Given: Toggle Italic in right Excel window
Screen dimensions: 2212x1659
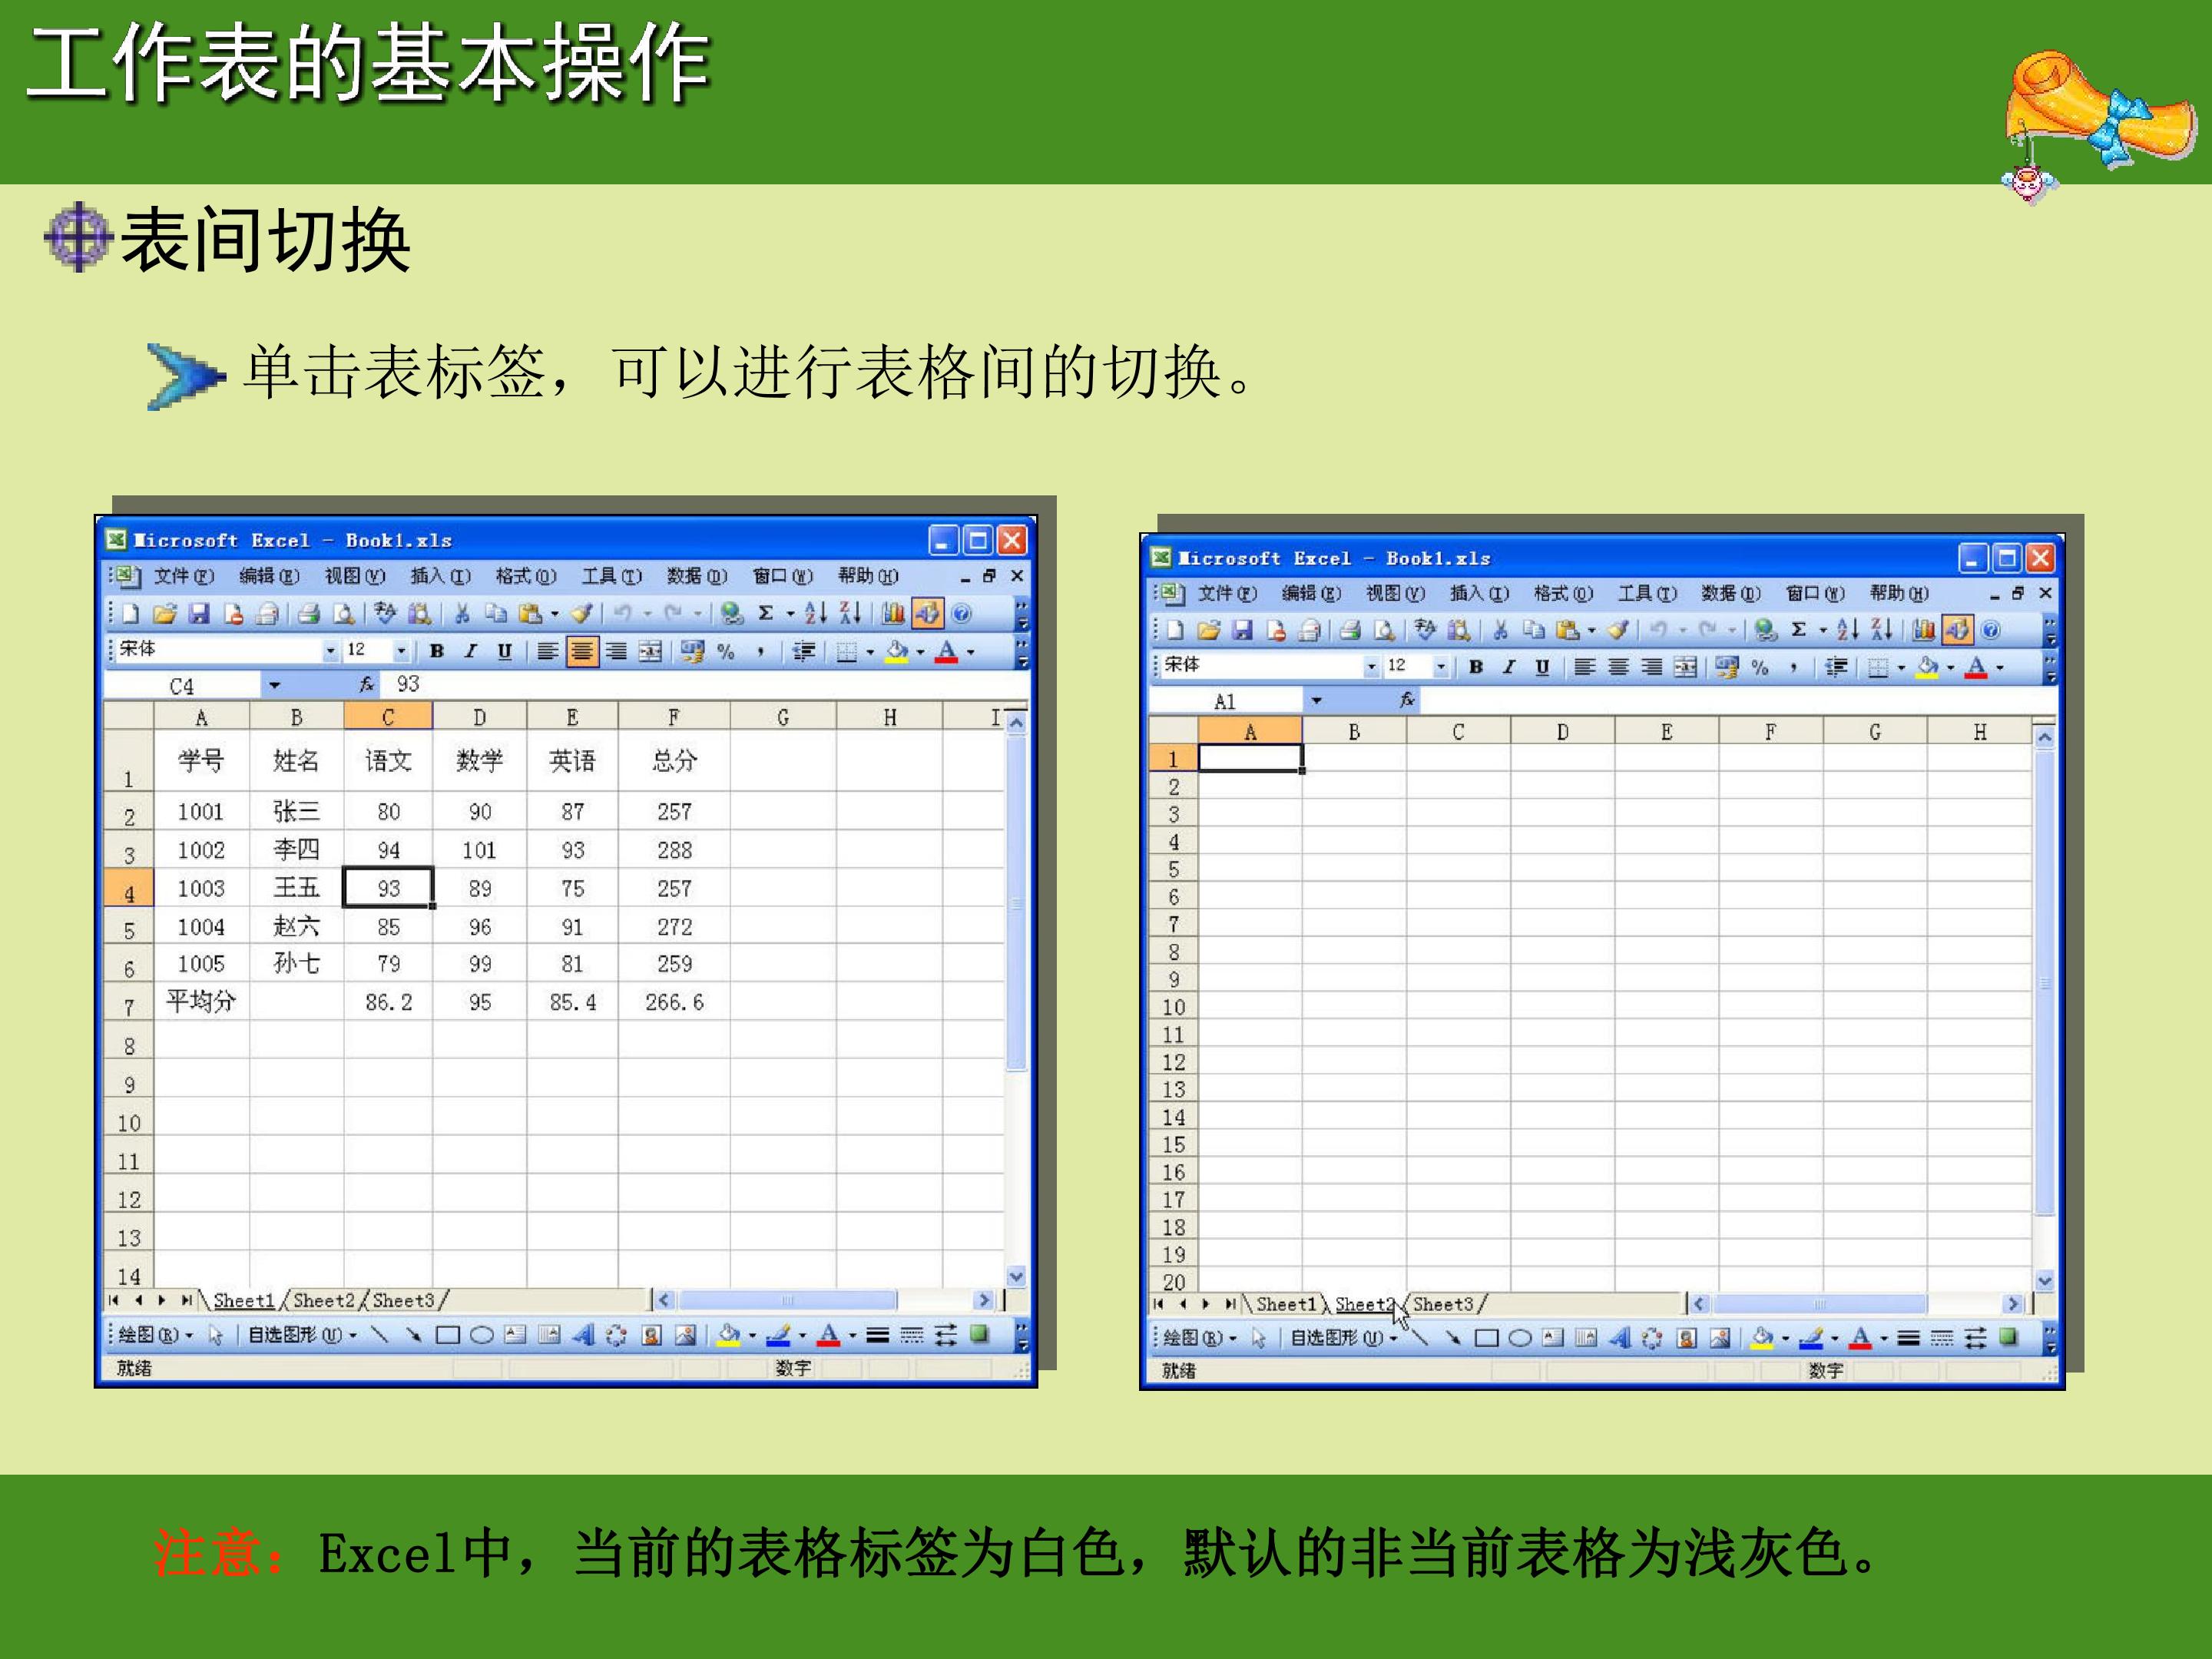Looking at the screenshot, I should (x=1509, y=667).
